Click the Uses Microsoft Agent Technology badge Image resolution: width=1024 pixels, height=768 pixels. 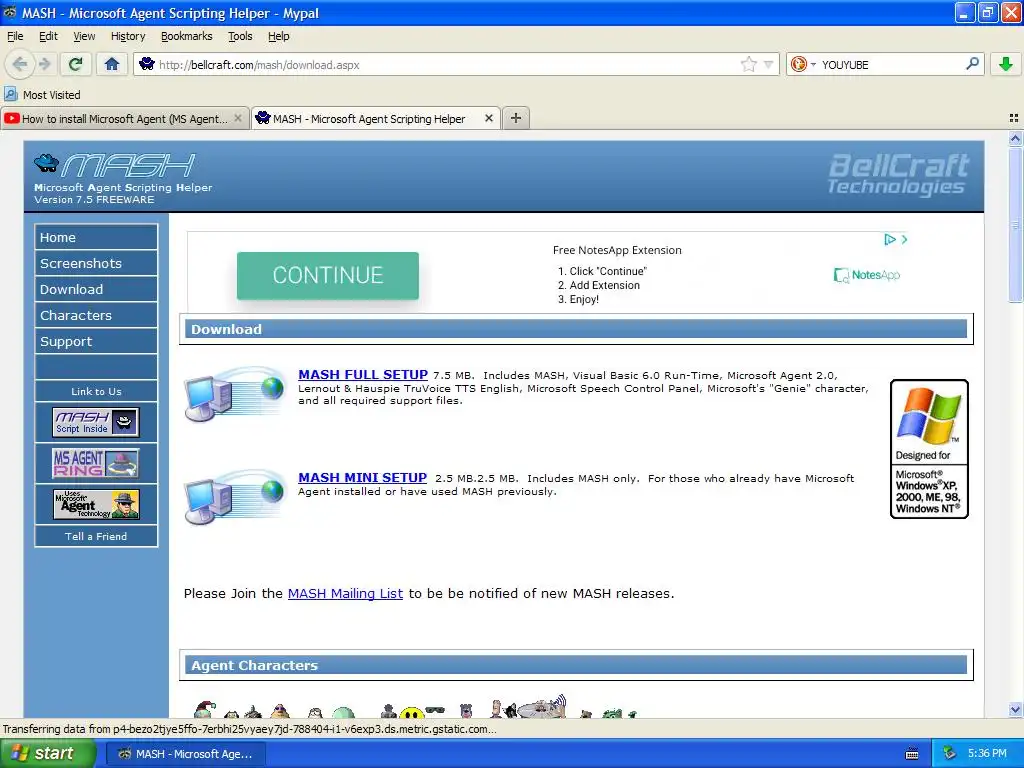point(96,504)
